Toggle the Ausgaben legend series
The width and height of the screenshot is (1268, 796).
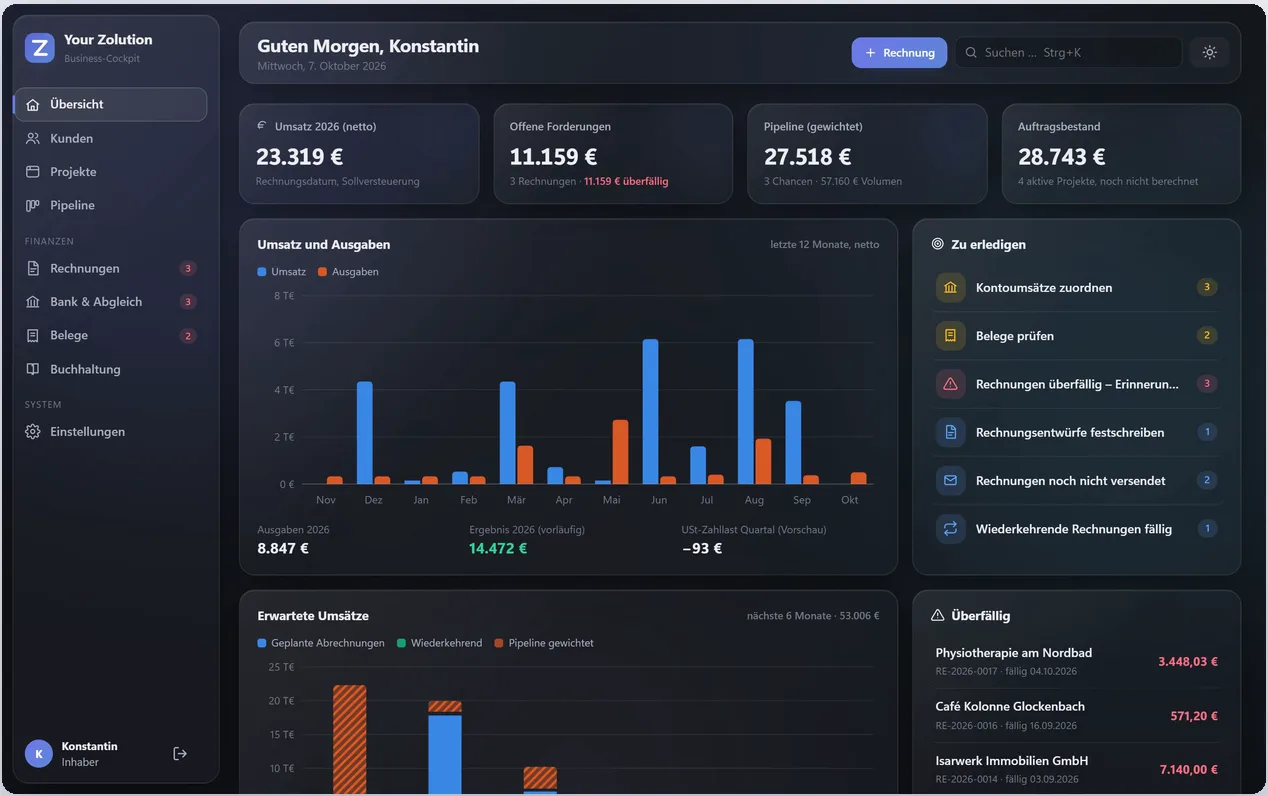[348, 272]
